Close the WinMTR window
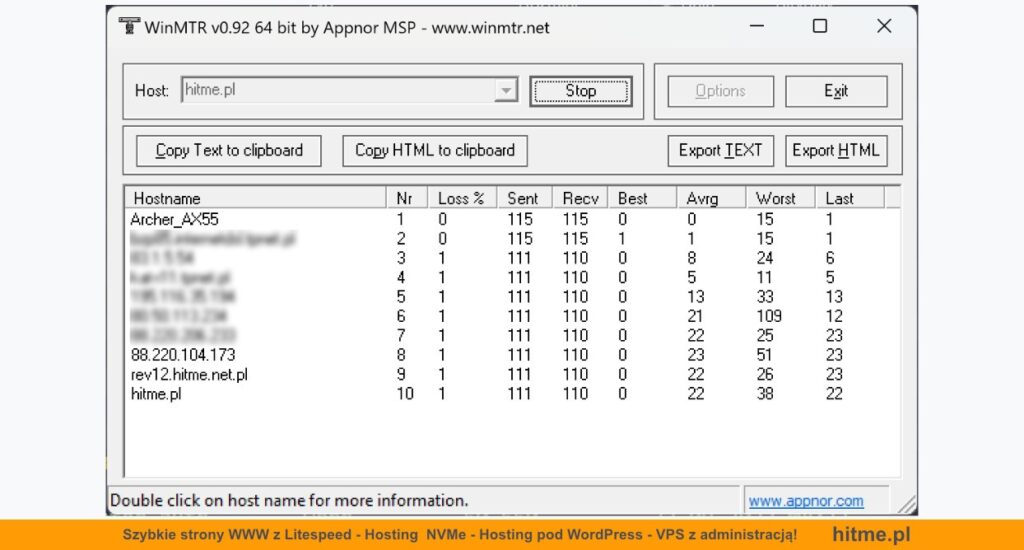 pyautogui.click(x=884, y=26)
